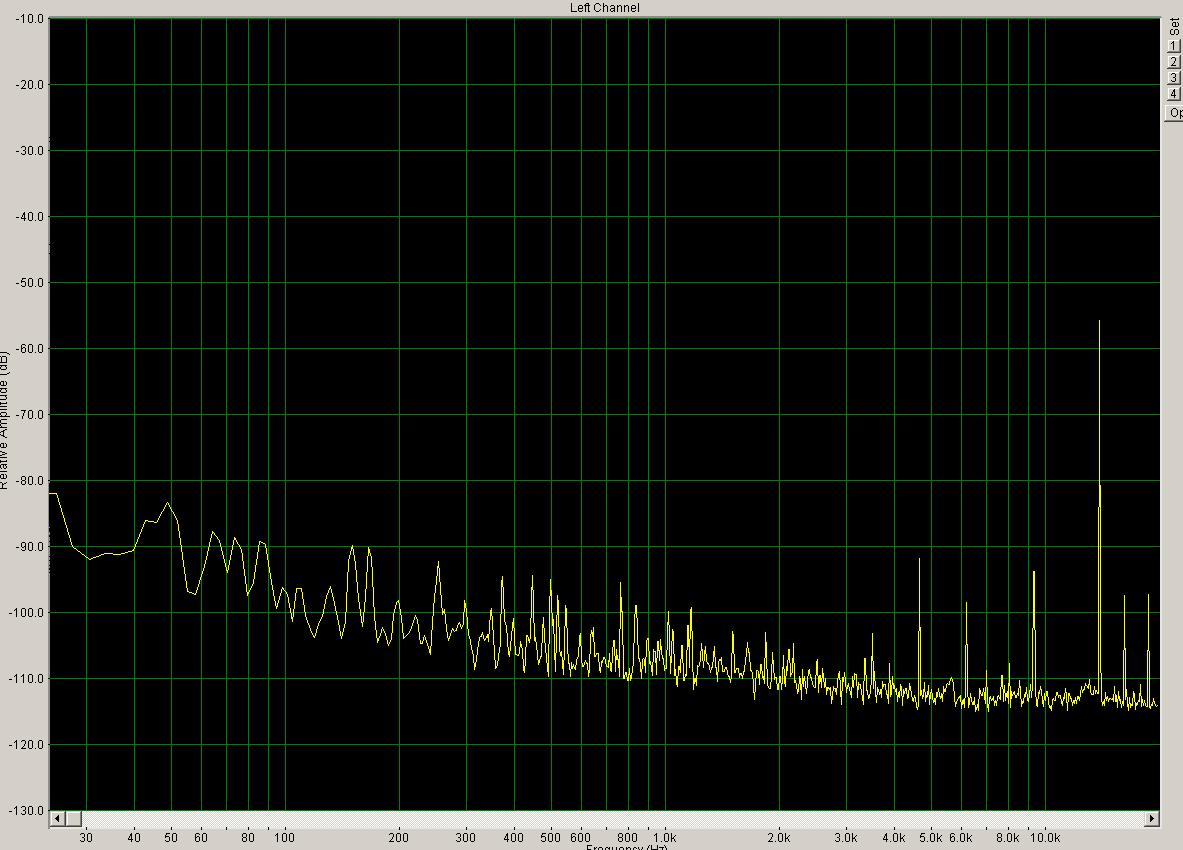The height and width of the screenshot is (850, 1183).
Task: Click the 5.0k frequency label
Action: [931, 837]
